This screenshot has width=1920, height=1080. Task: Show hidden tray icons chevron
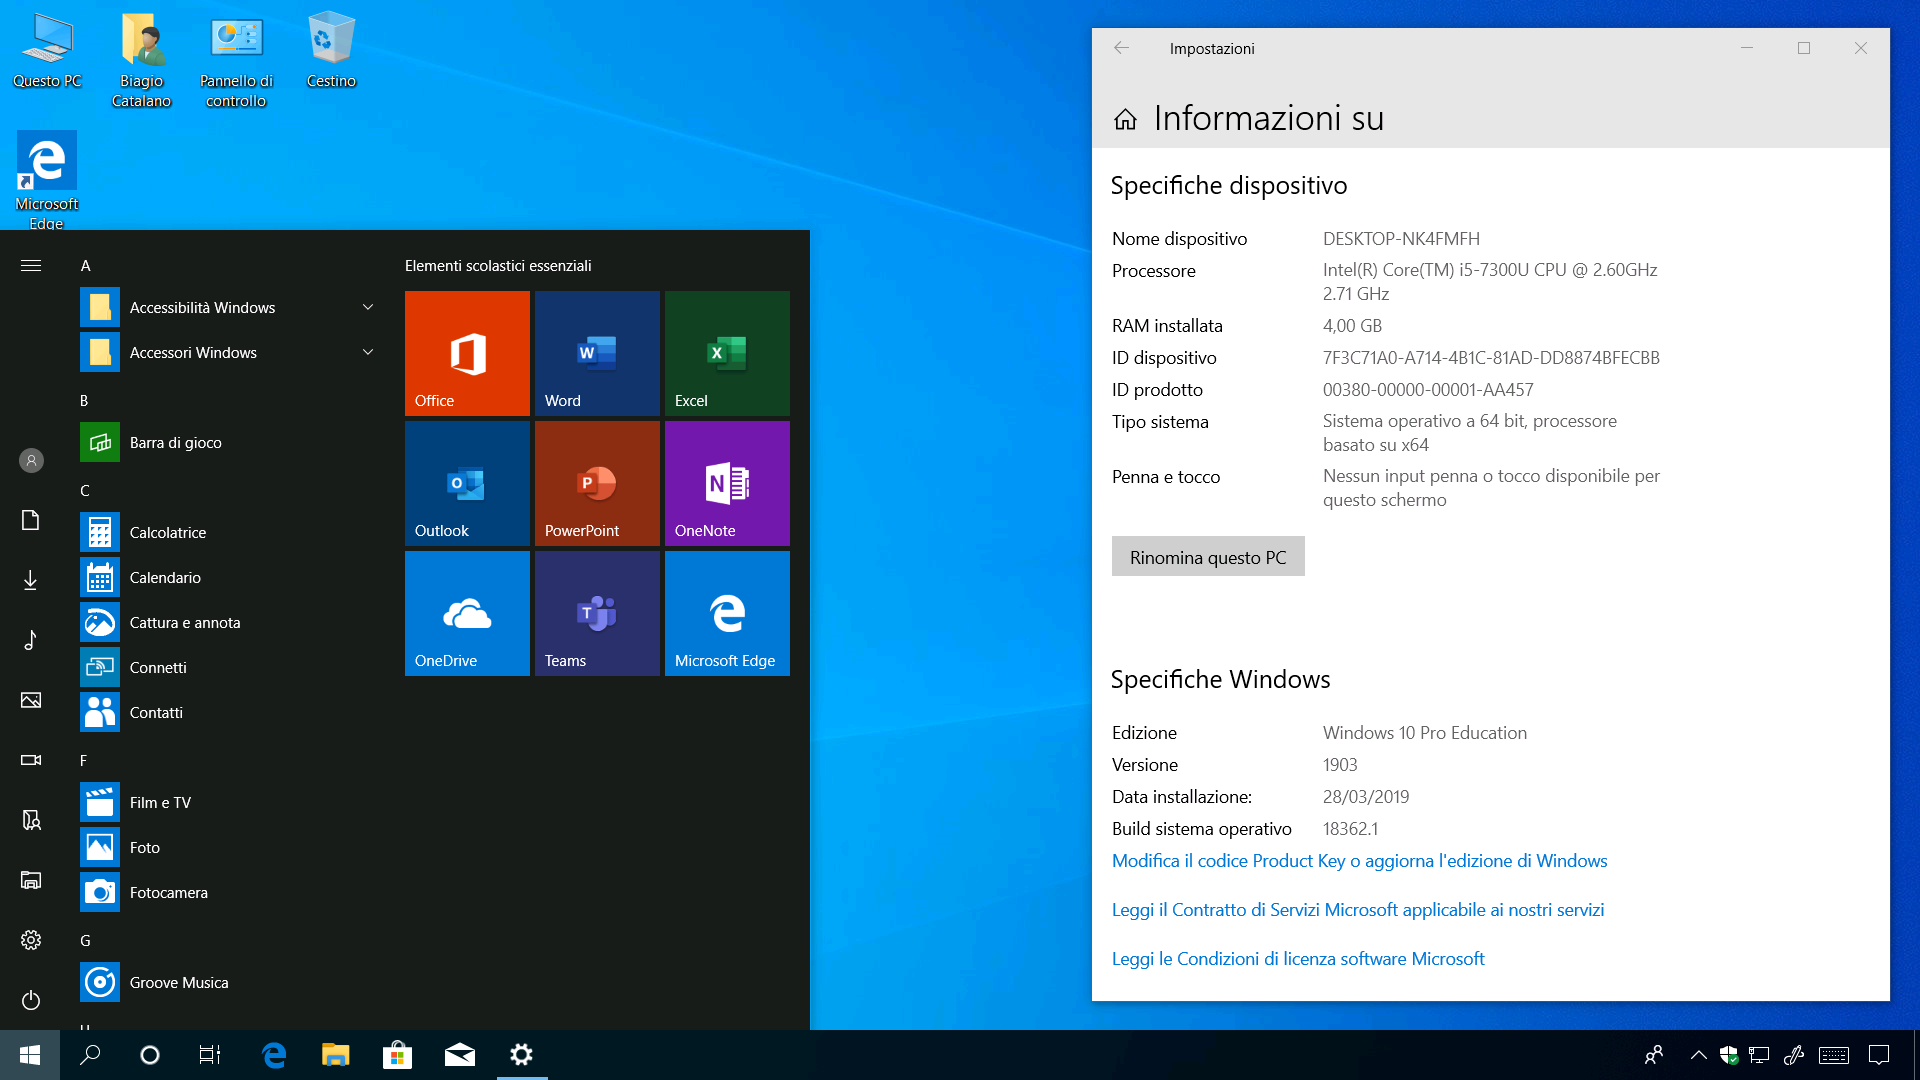[x=1698, y=1055]
